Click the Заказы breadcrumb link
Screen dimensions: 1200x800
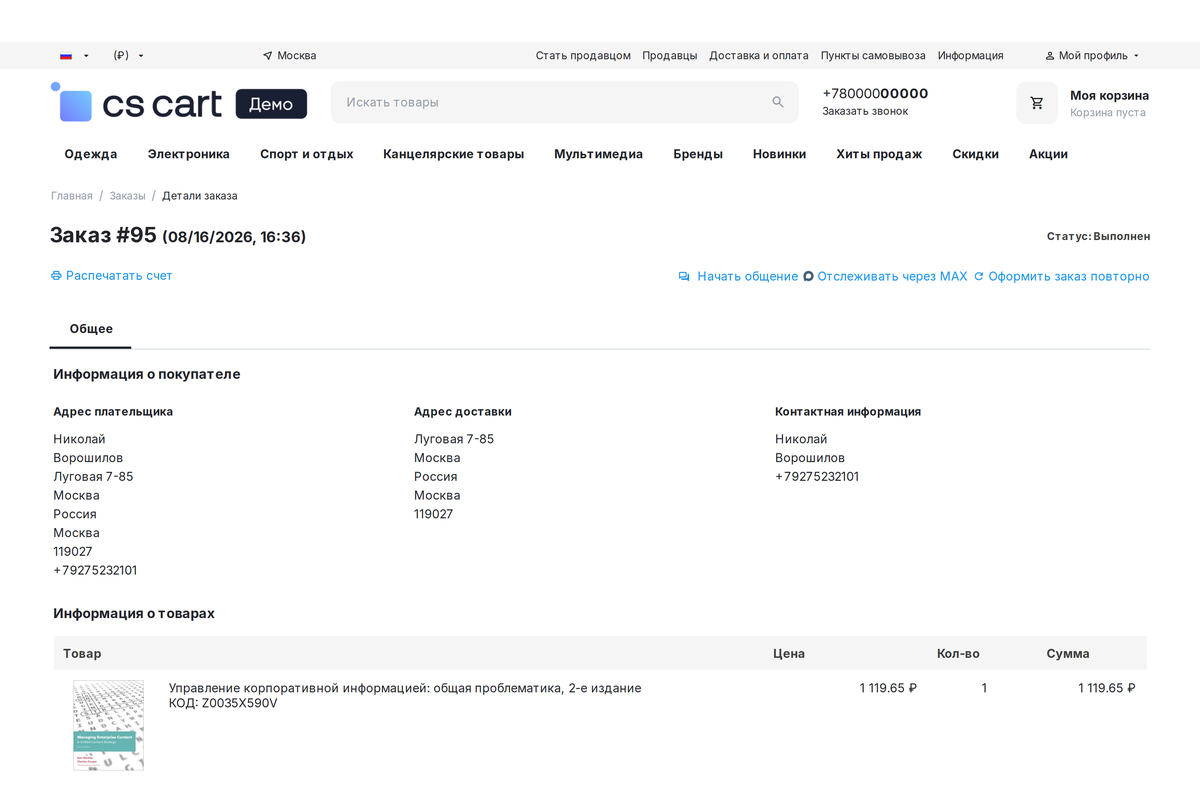[128, 196]
